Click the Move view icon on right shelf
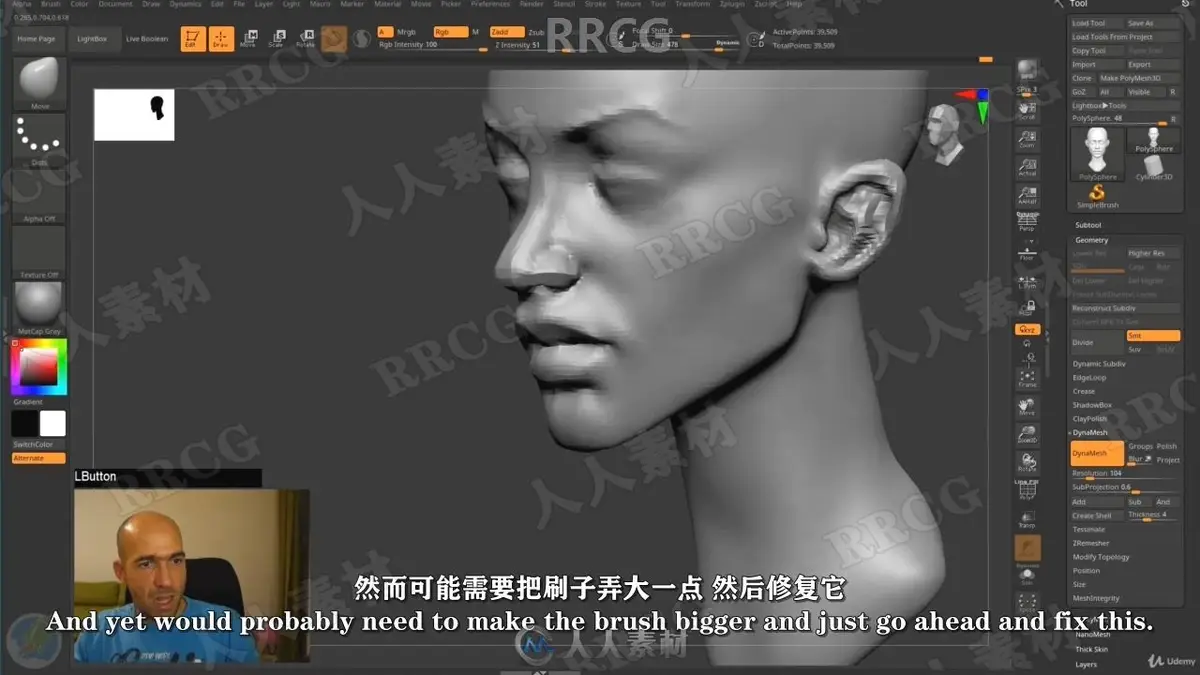This screenshot has width=1200, height=675. click(1027, 405)
